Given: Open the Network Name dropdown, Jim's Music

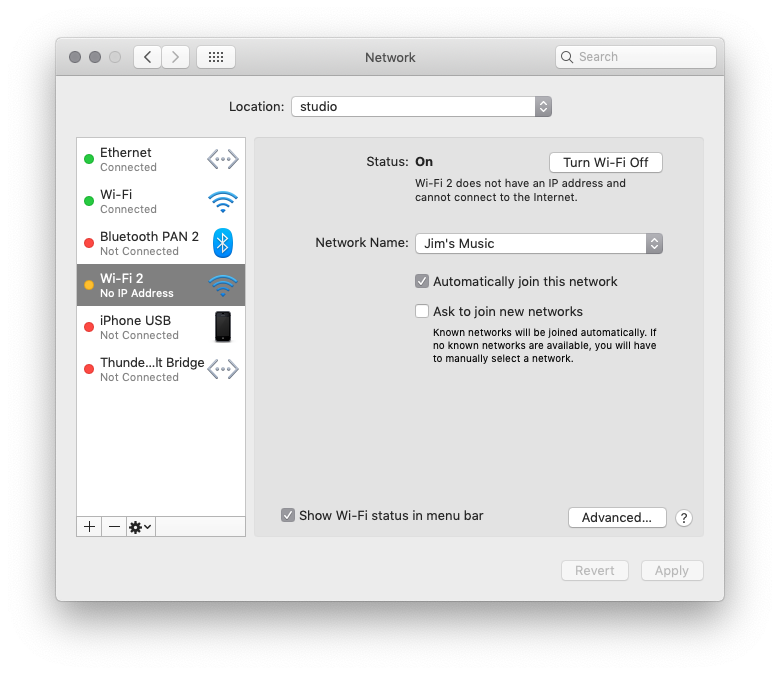Looking at the screenshot, I should coord(539,244).
